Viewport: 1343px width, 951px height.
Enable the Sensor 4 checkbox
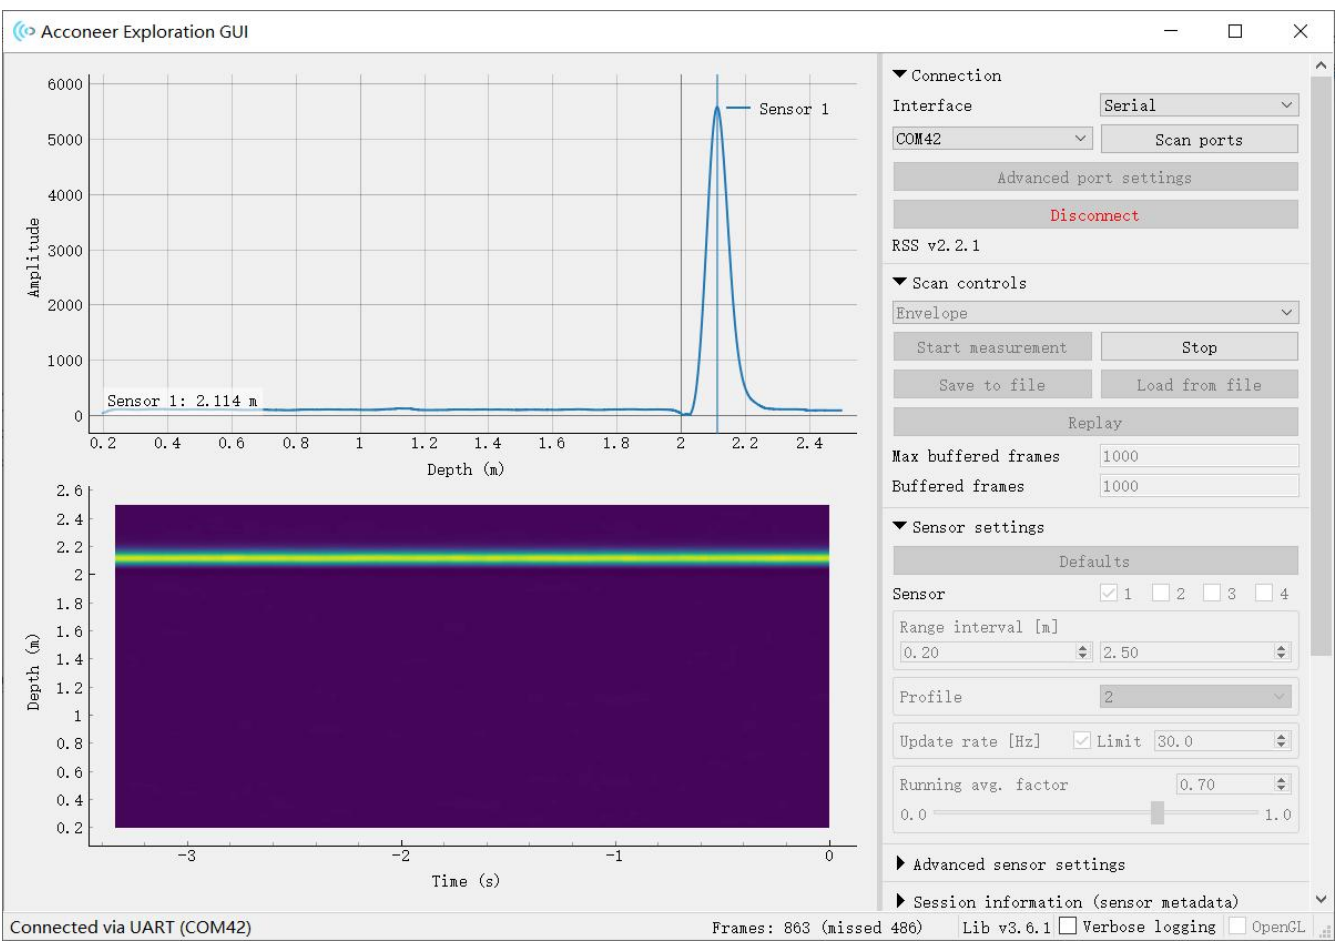coord(1264,594)
